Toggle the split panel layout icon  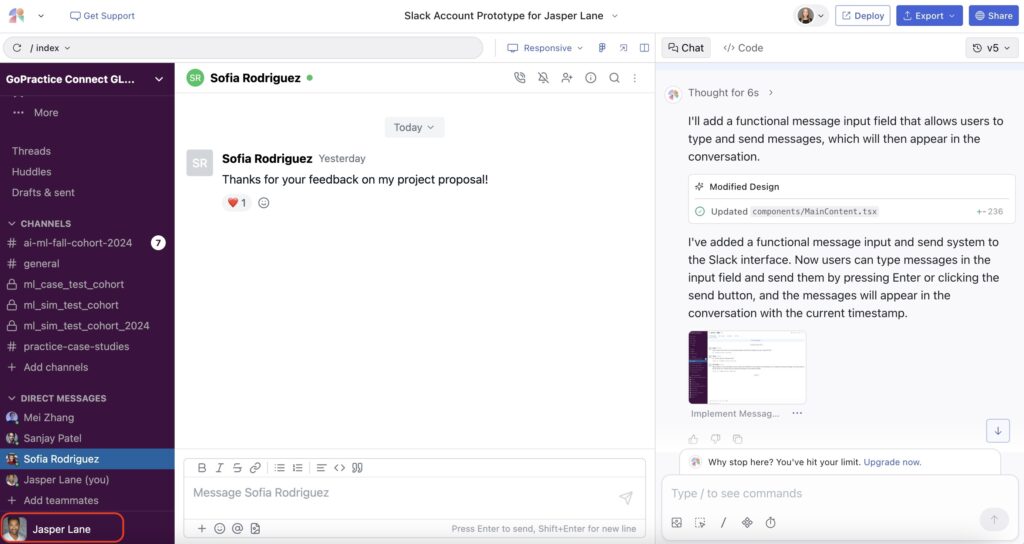coord(645,48)
